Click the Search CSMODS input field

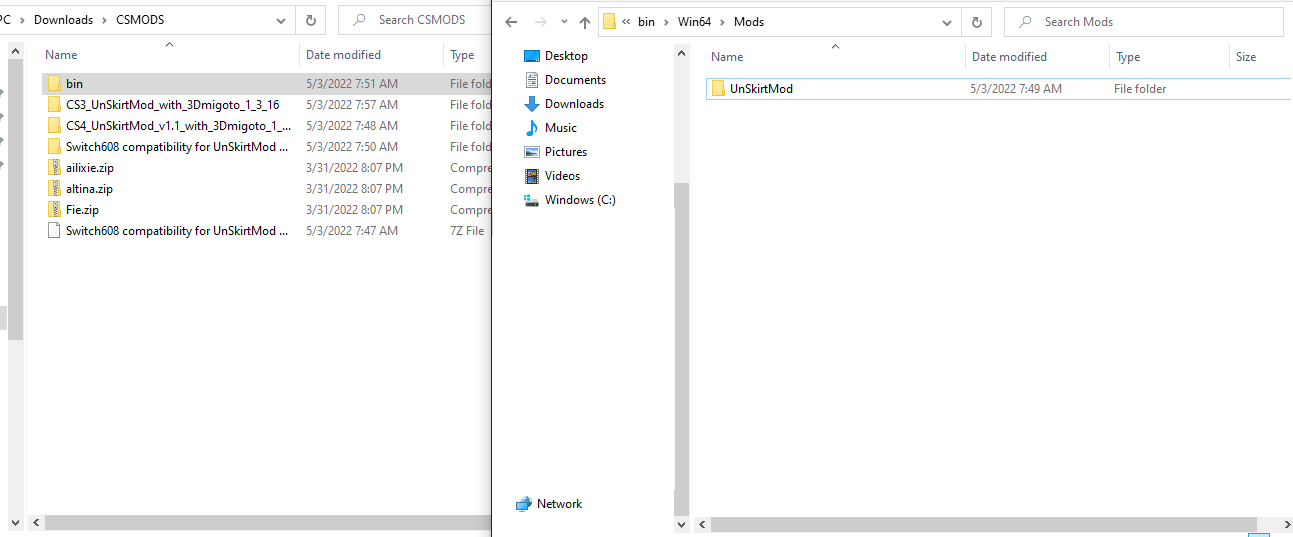pos(414,20)
